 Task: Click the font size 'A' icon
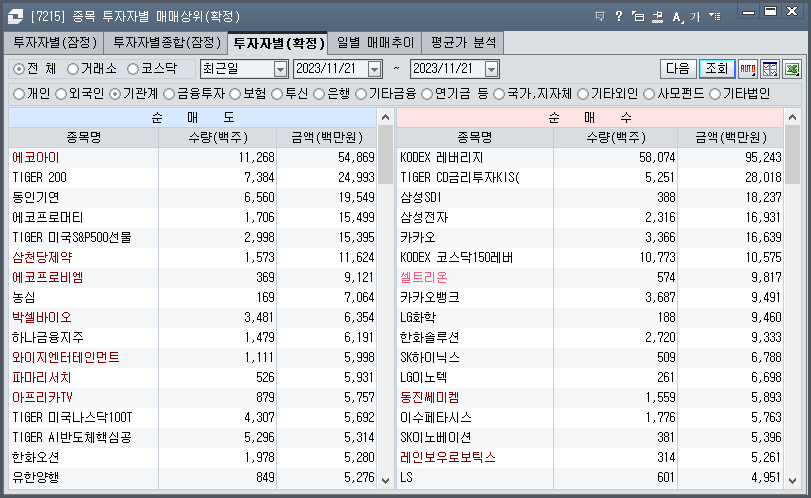(677, 17)
